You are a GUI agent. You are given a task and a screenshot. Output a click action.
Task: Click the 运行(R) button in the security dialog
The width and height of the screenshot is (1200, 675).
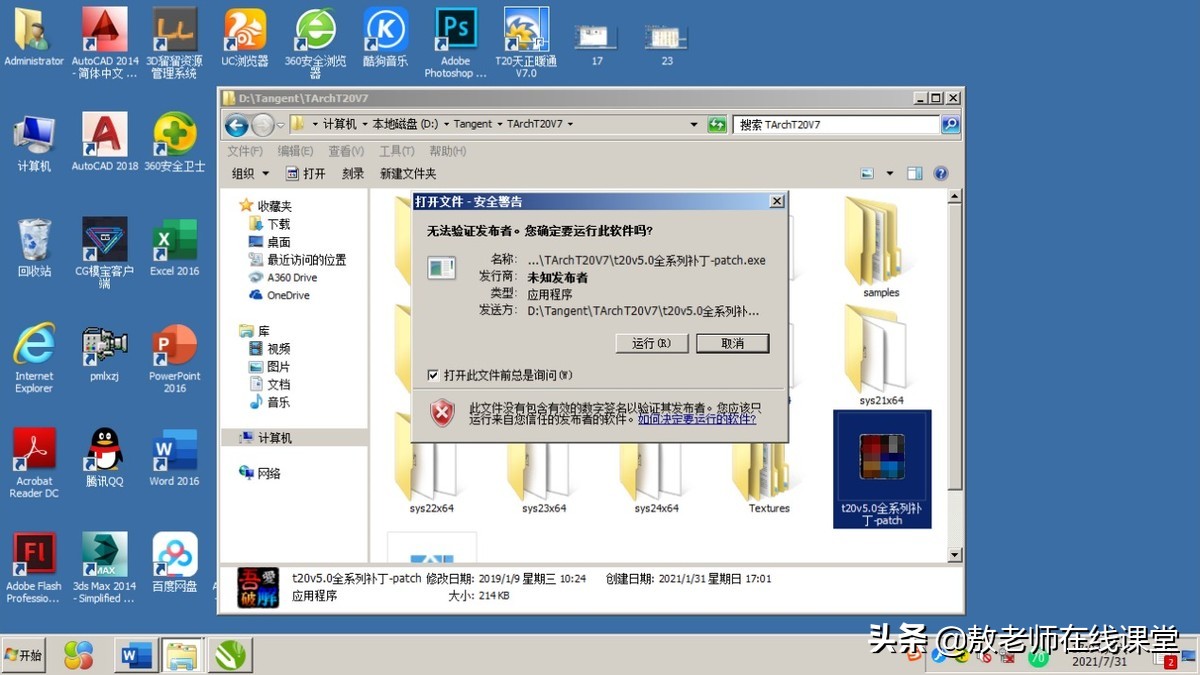point(651,343)
